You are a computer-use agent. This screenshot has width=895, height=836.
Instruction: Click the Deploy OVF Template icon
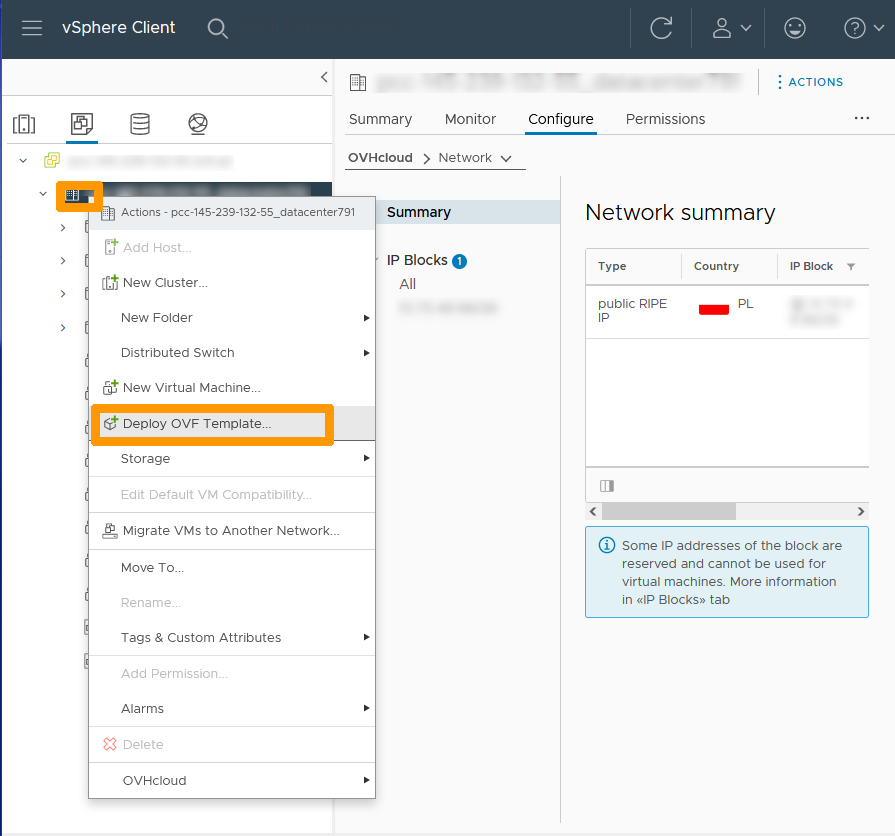pos(110,423)
